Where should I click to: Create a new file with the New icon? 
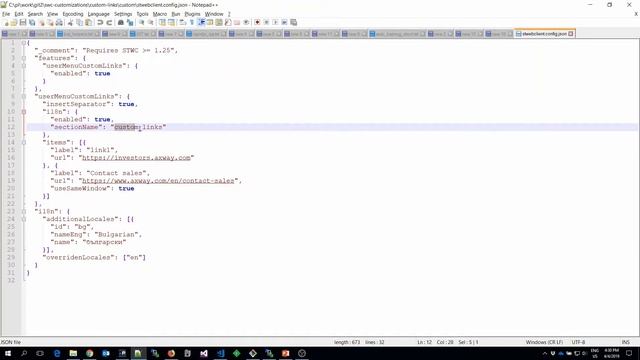[6, 22]
